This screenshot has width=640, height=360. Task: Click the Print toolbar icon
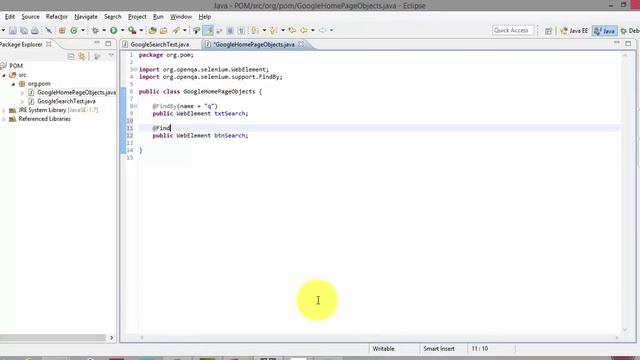(35, 31)
